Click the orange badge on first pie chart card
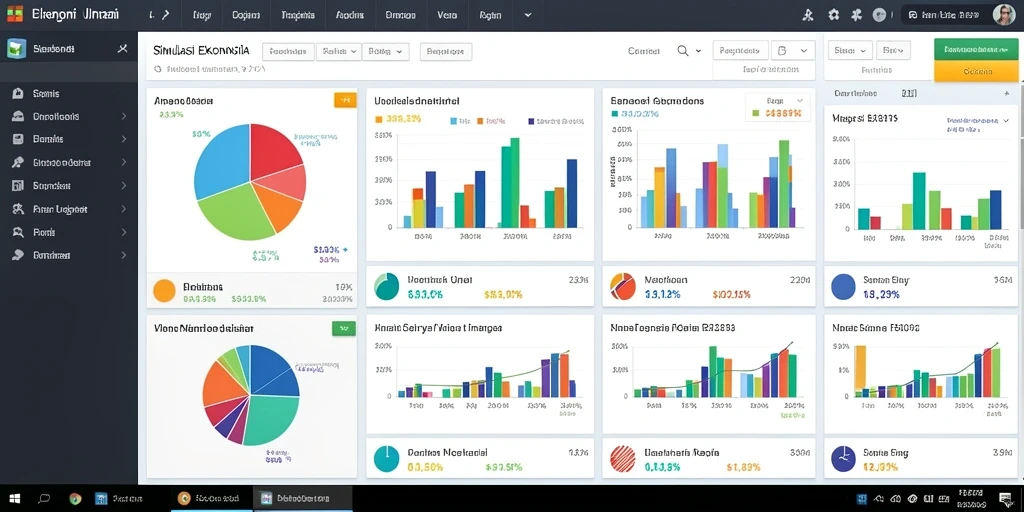Image resolution: width=1024 pixels, height=512 pixels. [345, 100]
